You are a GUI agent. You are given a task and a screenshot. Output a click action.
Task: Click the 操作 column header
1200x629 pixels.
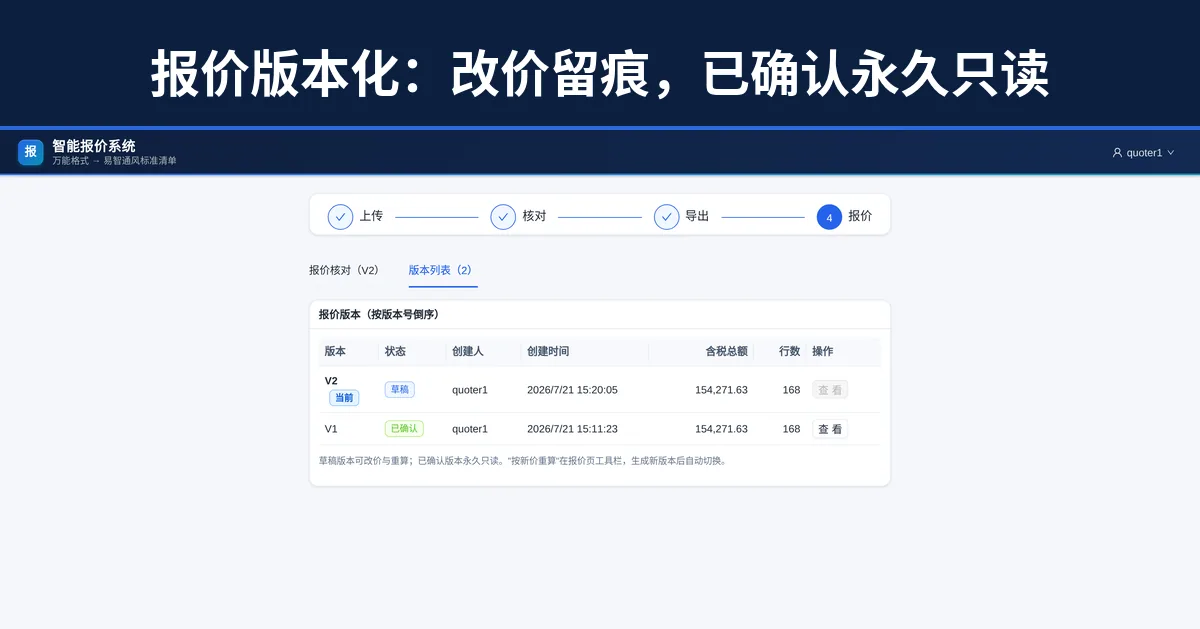(823, 351)
